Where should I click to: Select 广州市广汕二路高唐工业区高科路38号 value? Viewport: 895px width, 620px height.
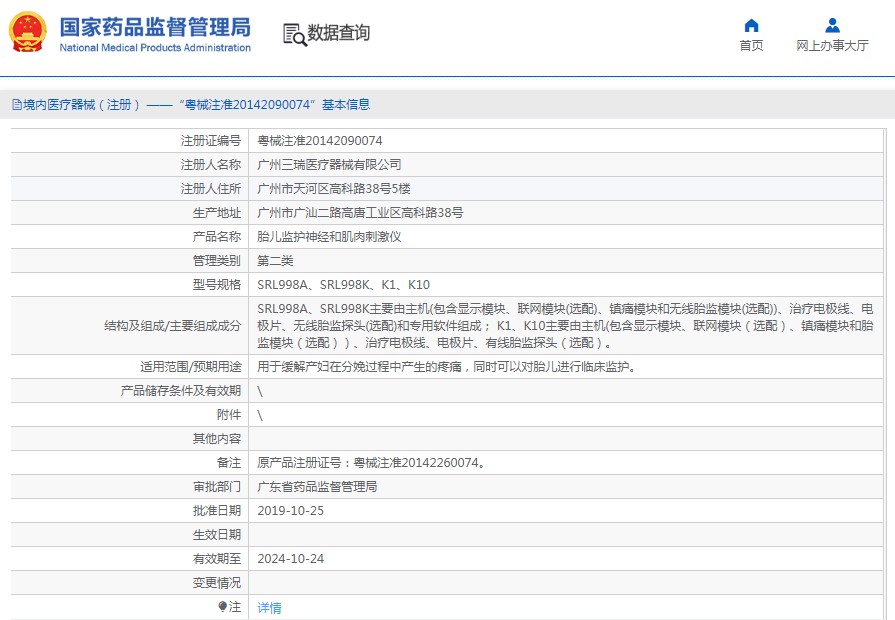tap(360, 212)
